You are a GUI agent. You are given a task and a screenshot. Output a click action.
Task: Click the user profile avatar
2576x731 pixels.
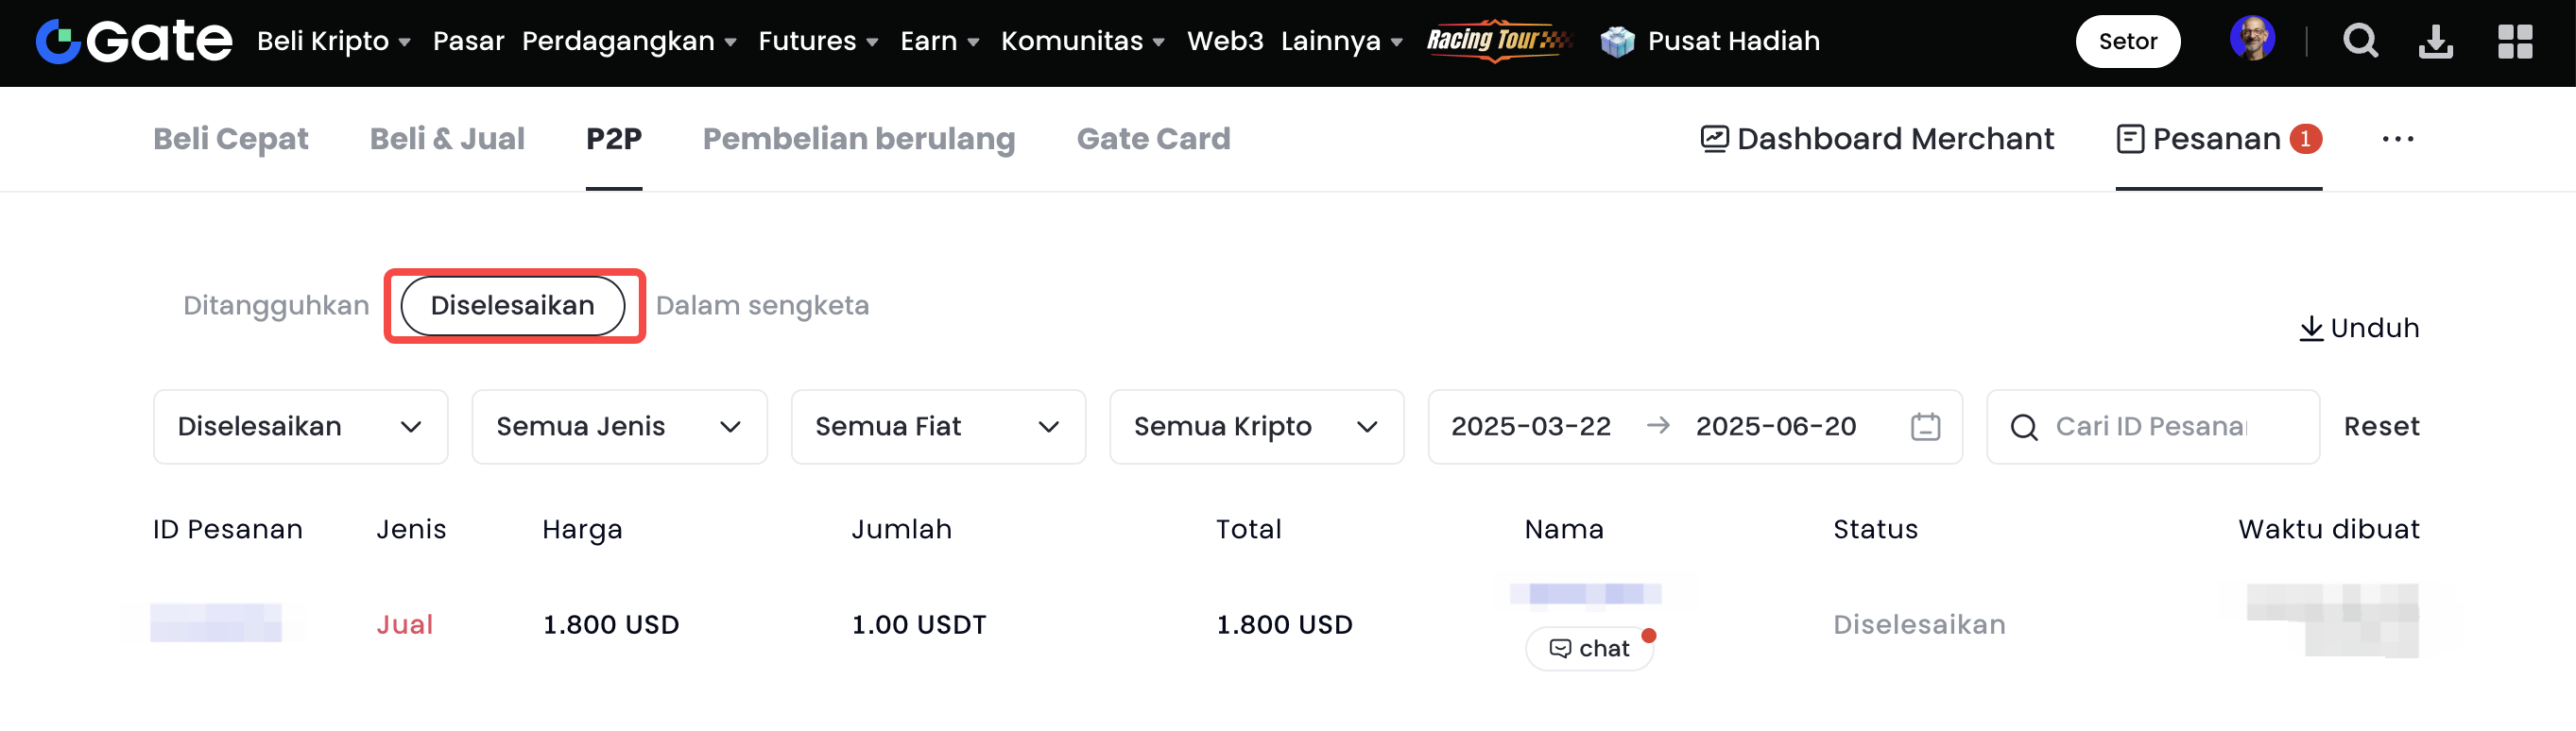click(2252, 40)
